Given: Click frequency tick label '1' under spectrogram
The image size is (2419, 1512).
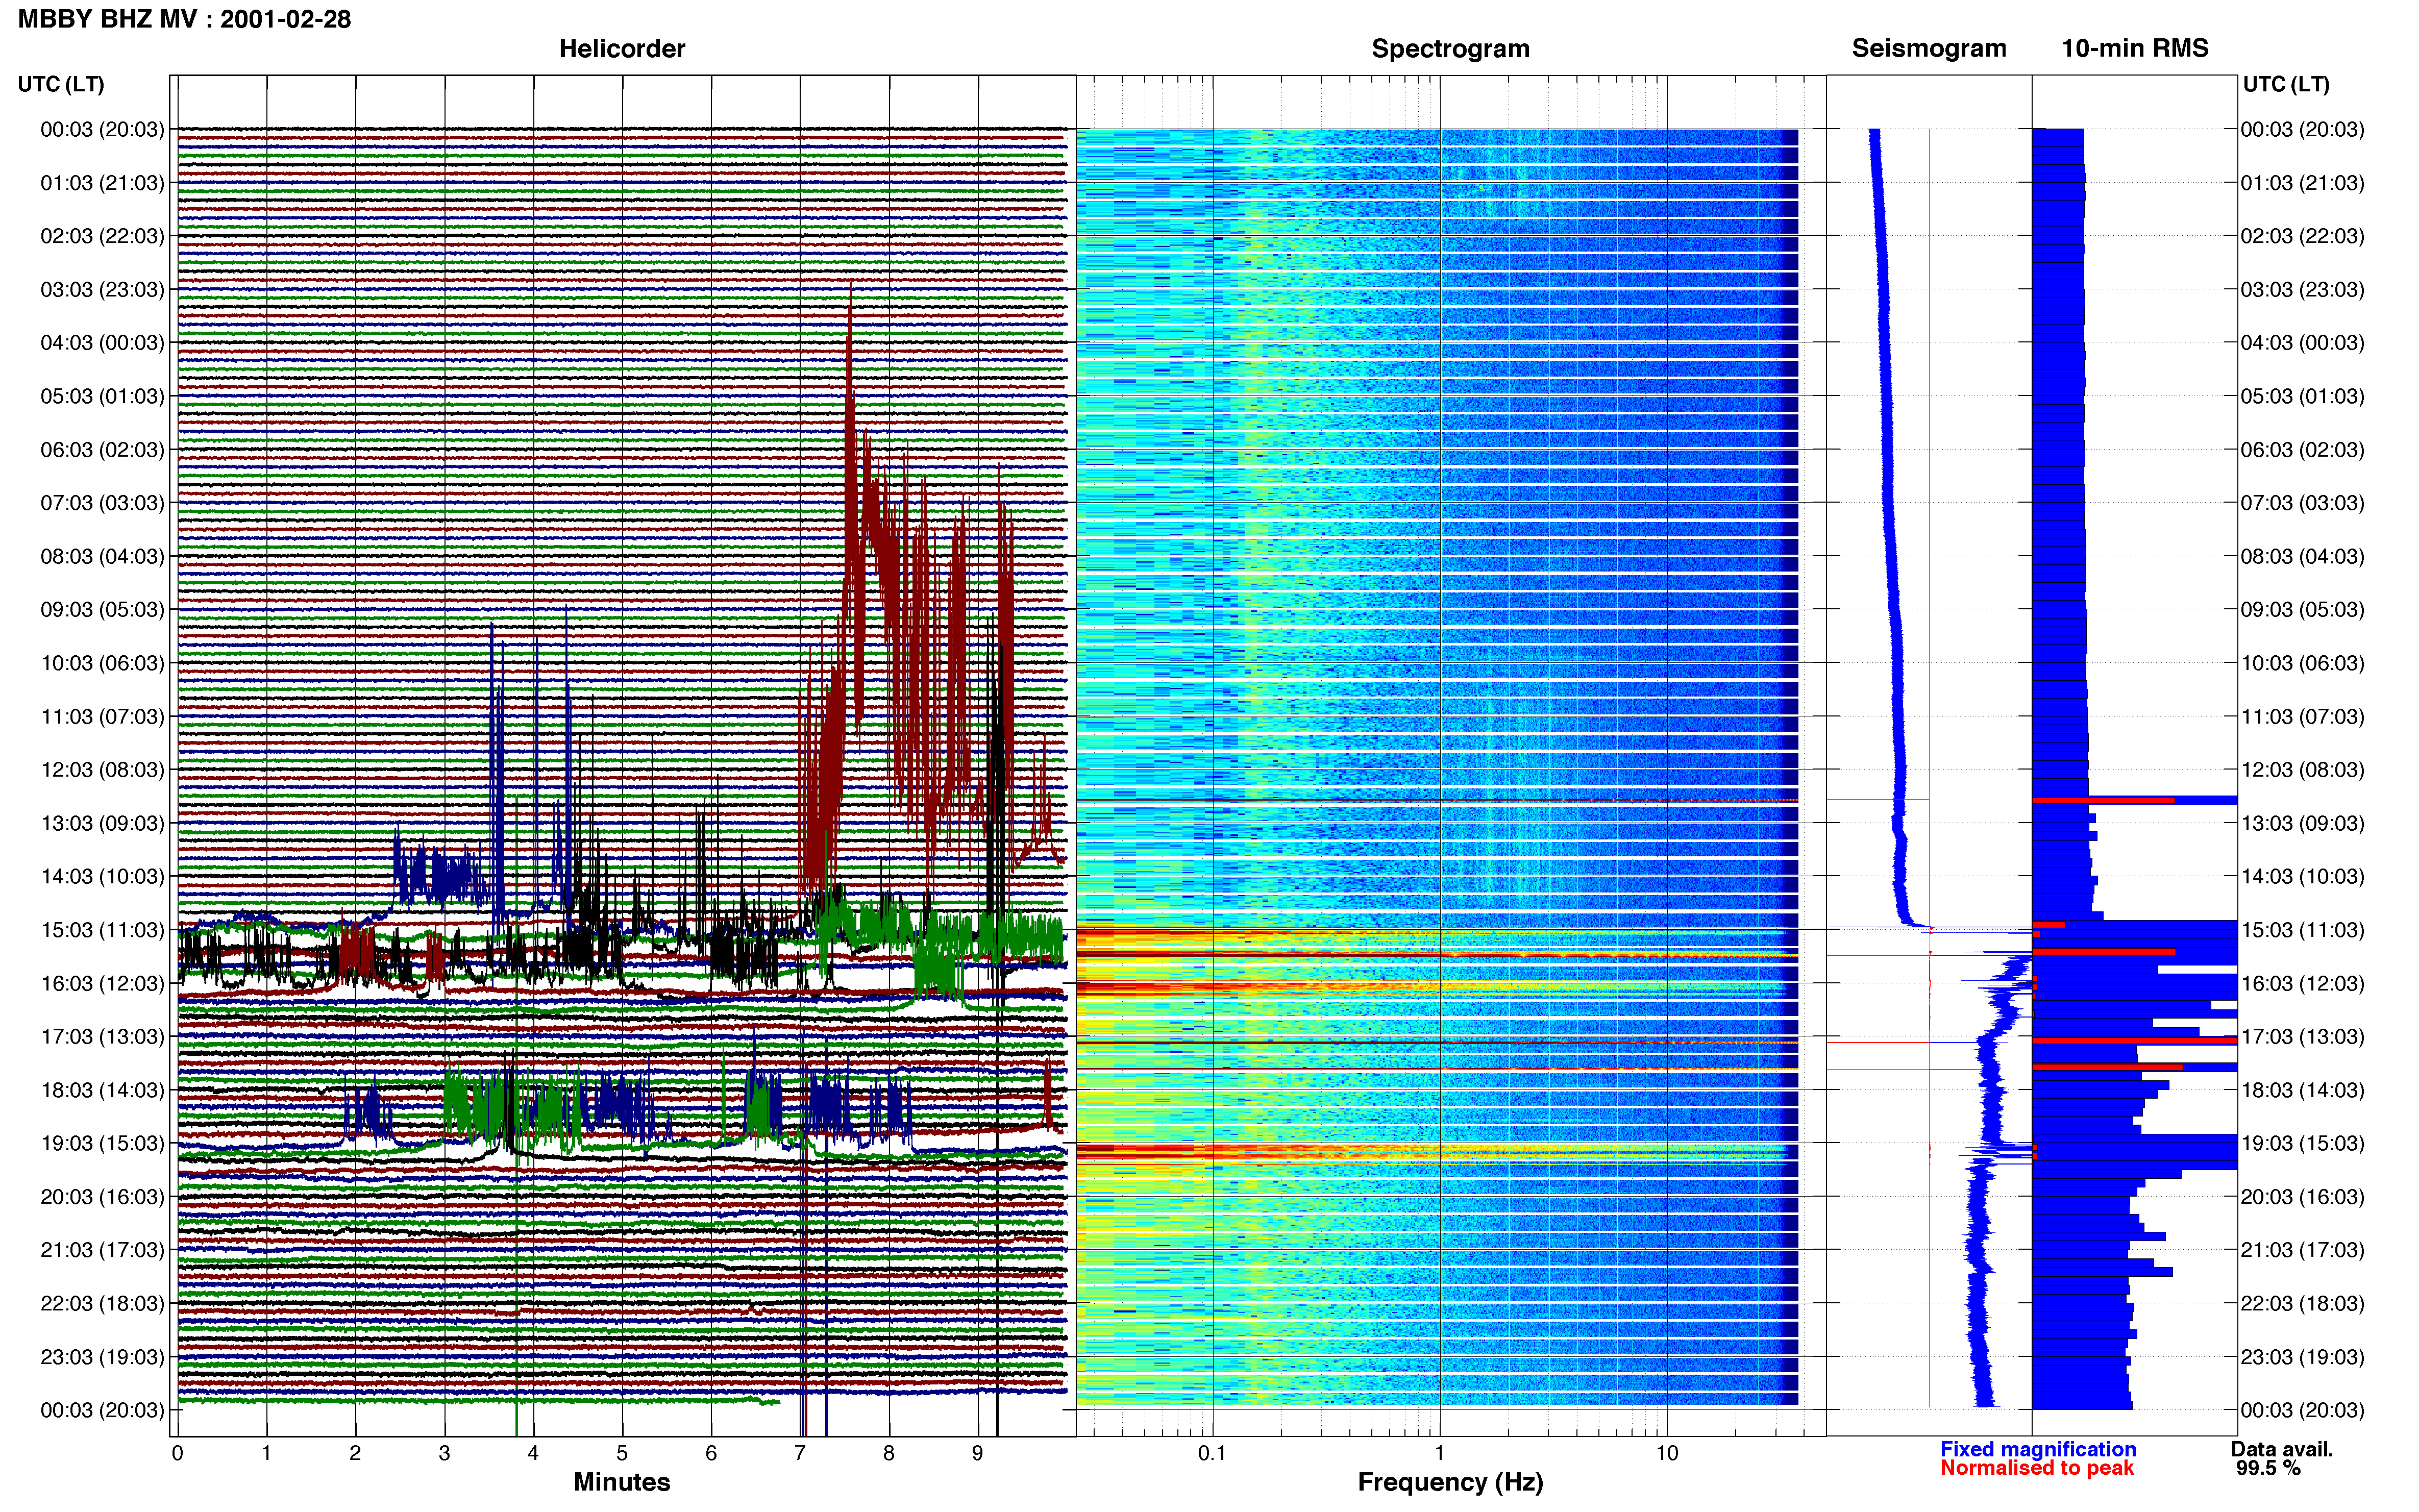Looking at the screenshot, I should [1439, 1453].
